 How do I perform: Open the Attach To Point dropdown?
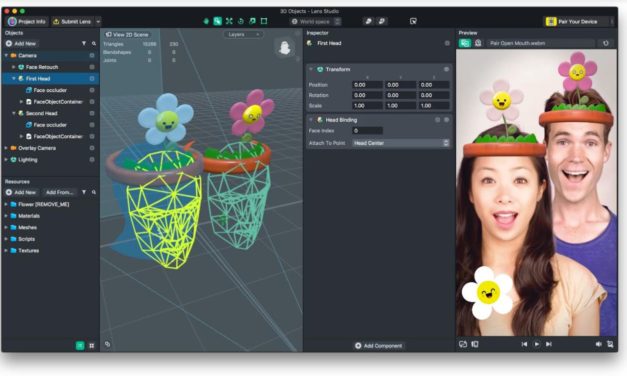pos(401,143)
